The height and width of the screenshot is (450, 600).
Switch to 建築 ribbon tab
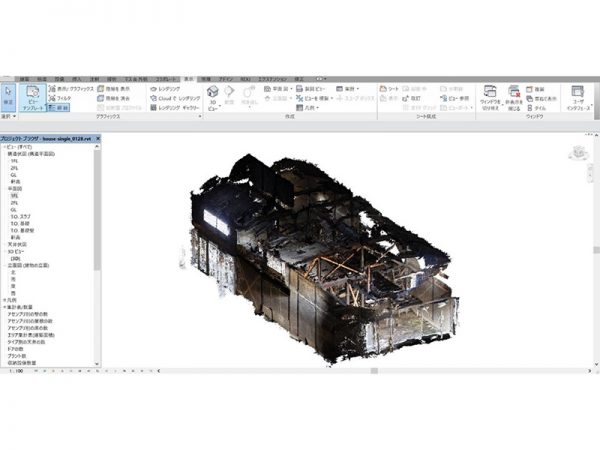point(24,79)
